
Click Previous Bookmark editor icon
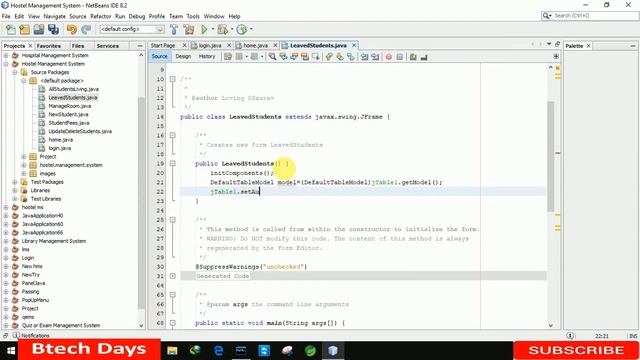point(329,57)
